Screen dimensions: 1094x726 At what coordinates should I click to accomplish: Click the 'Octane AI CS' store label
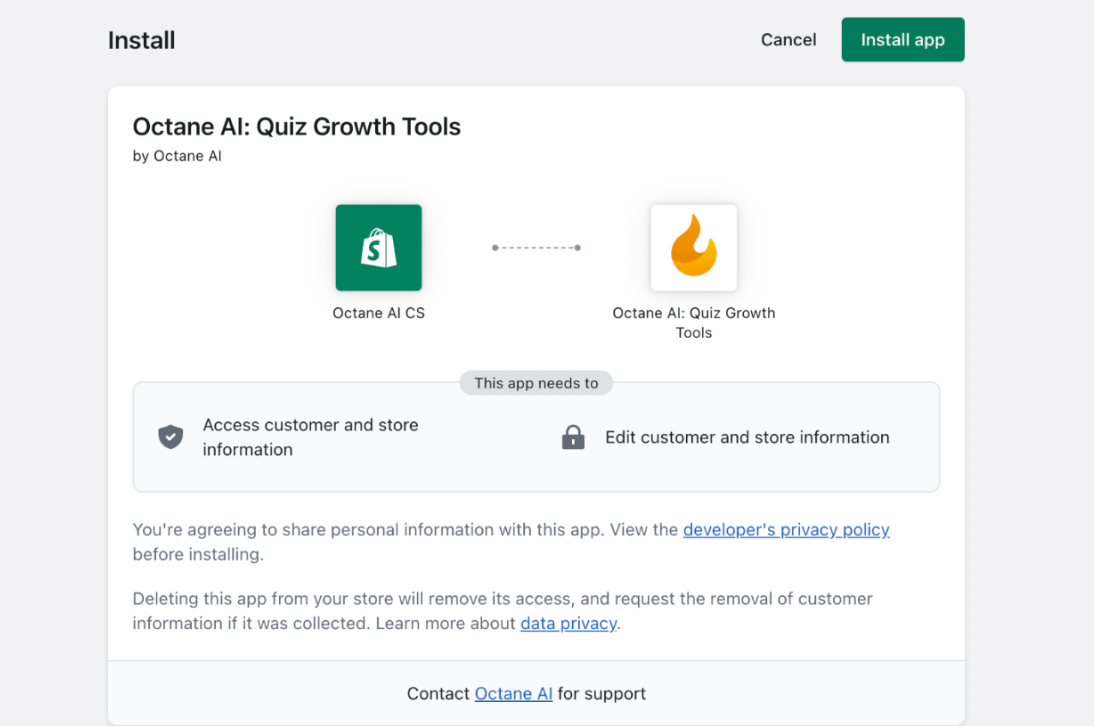379,313
